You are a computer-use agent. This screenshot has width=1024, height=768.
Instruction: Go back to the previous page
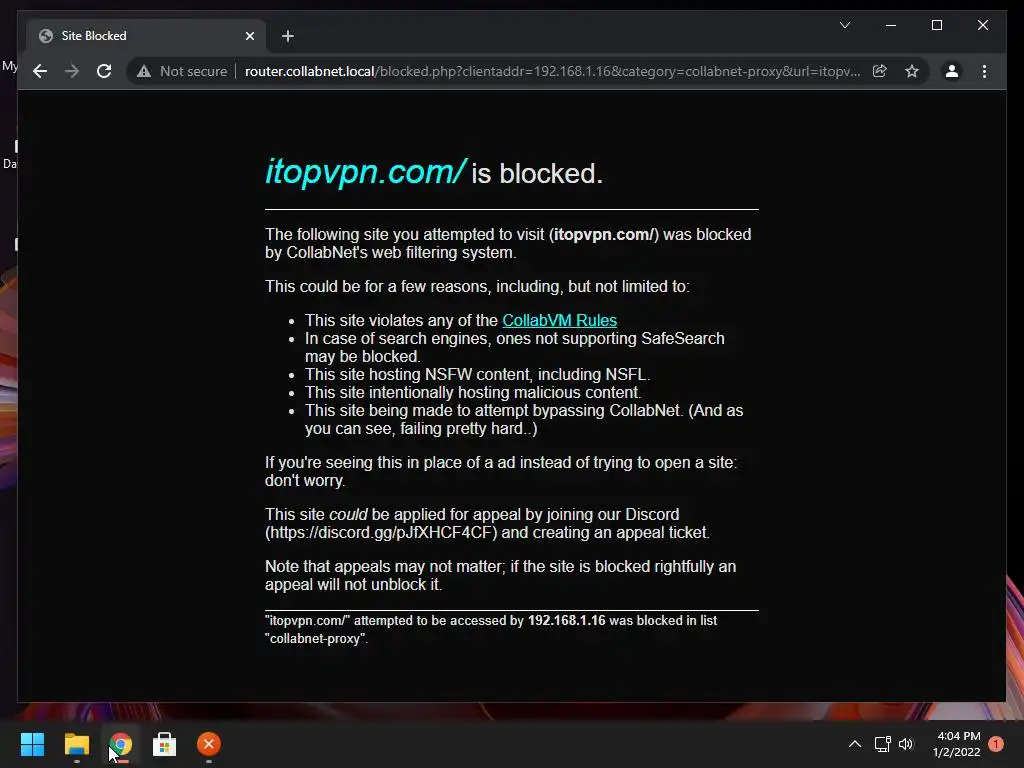click(40, 71)
